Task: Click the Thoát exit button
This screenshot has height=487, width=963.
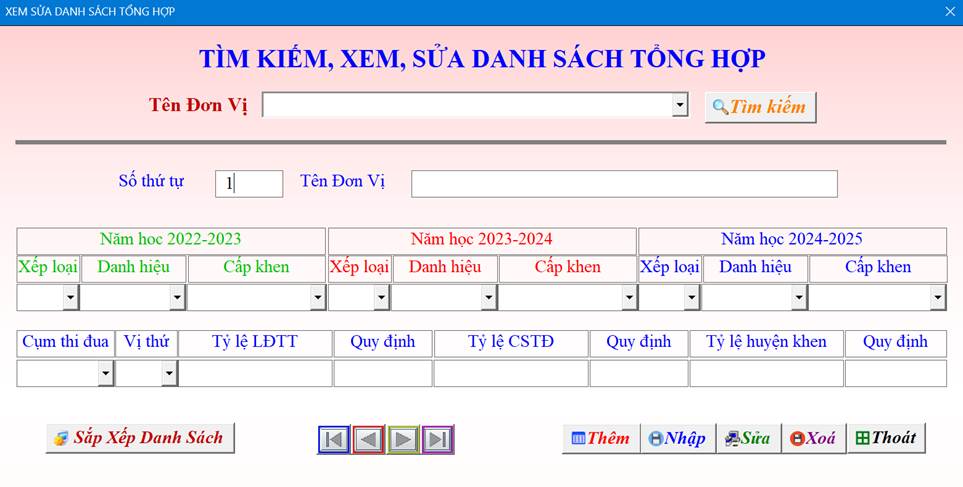Action: click(x=886, y=438)
